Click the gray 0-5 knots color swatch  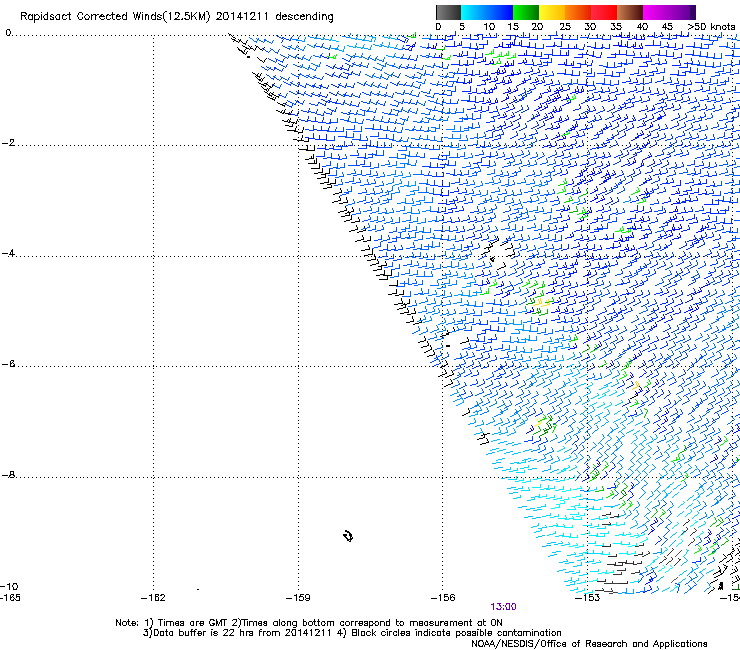448,12
